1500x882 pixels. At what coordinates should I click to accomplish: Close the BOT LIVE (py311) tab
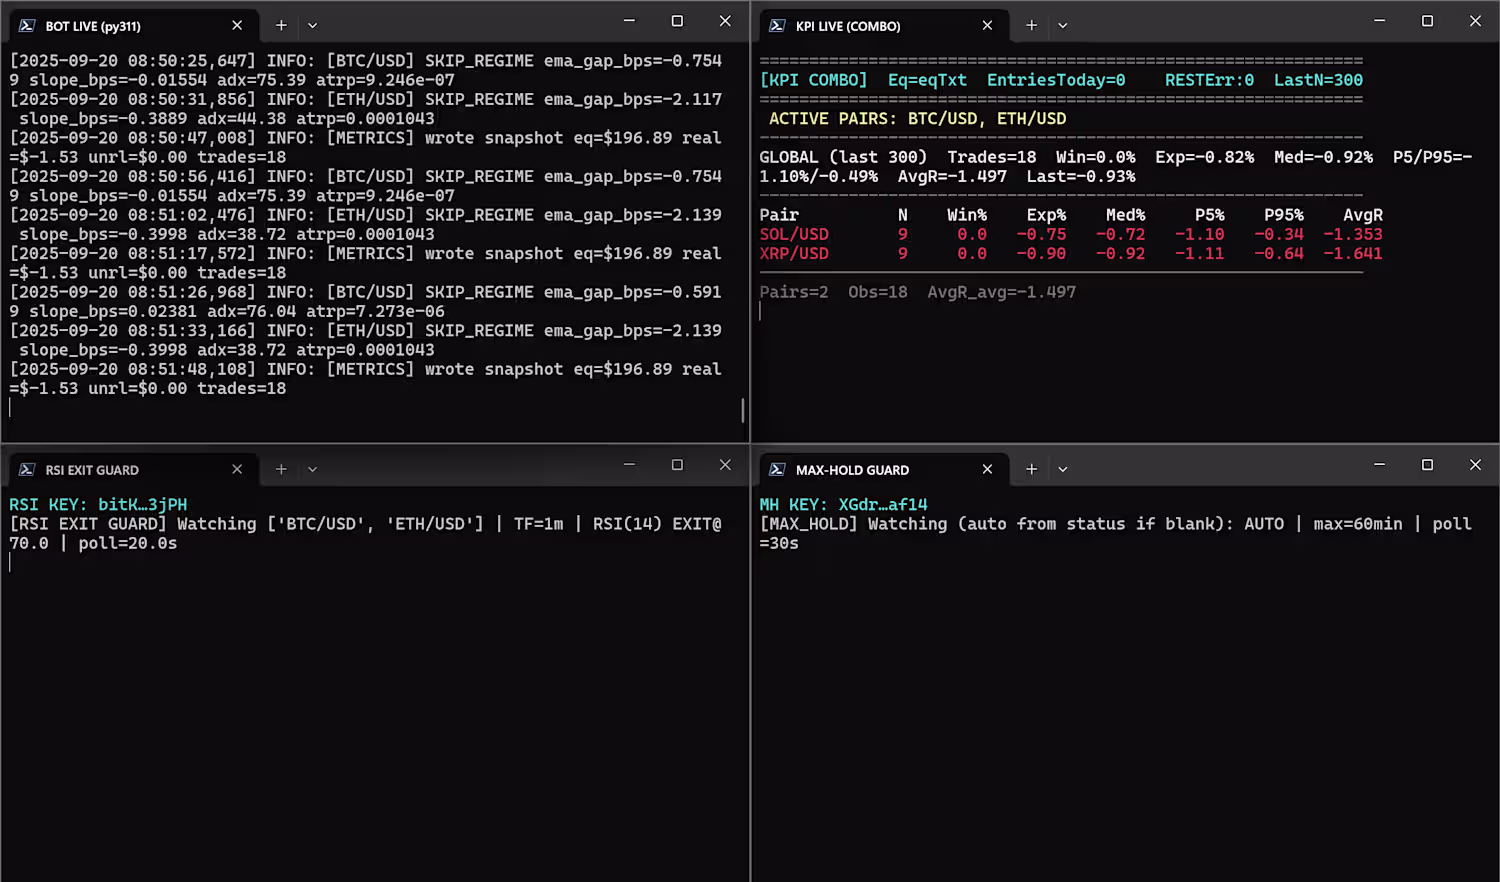(237, 25)
